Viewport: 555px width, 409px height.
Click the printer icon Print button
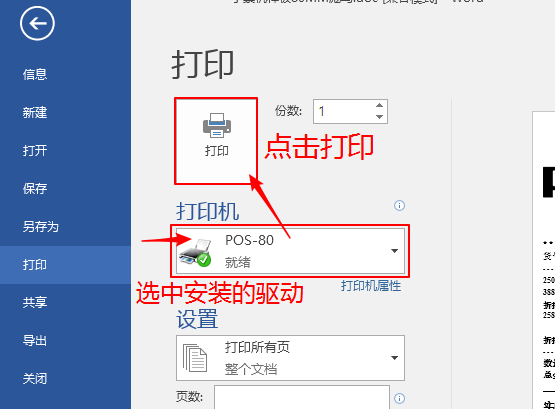(216, 141)
